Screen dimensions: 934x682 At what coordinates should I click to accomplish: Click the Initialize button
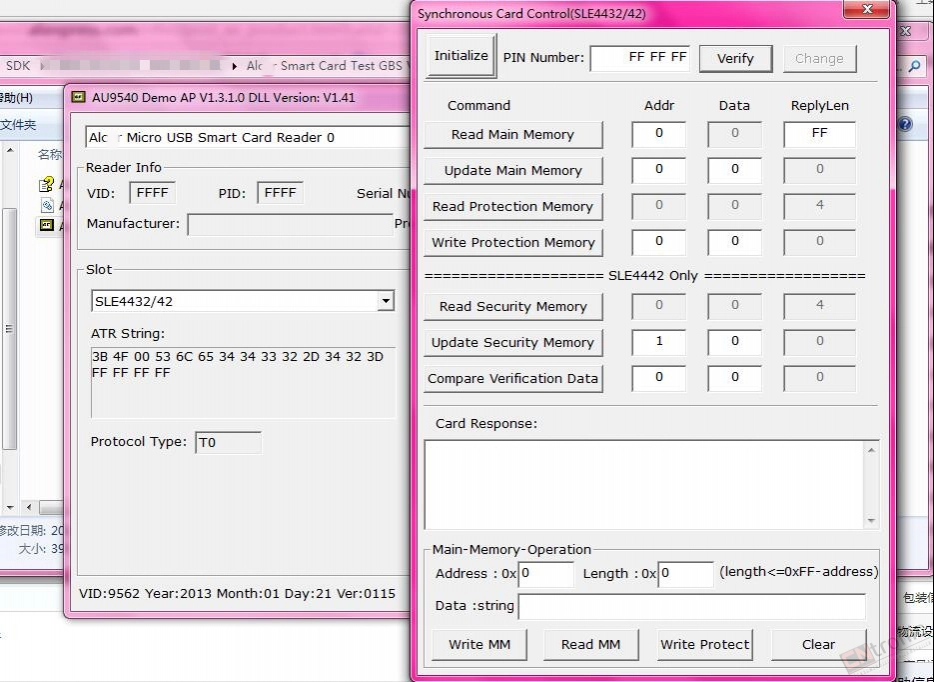tap(461, 56)
